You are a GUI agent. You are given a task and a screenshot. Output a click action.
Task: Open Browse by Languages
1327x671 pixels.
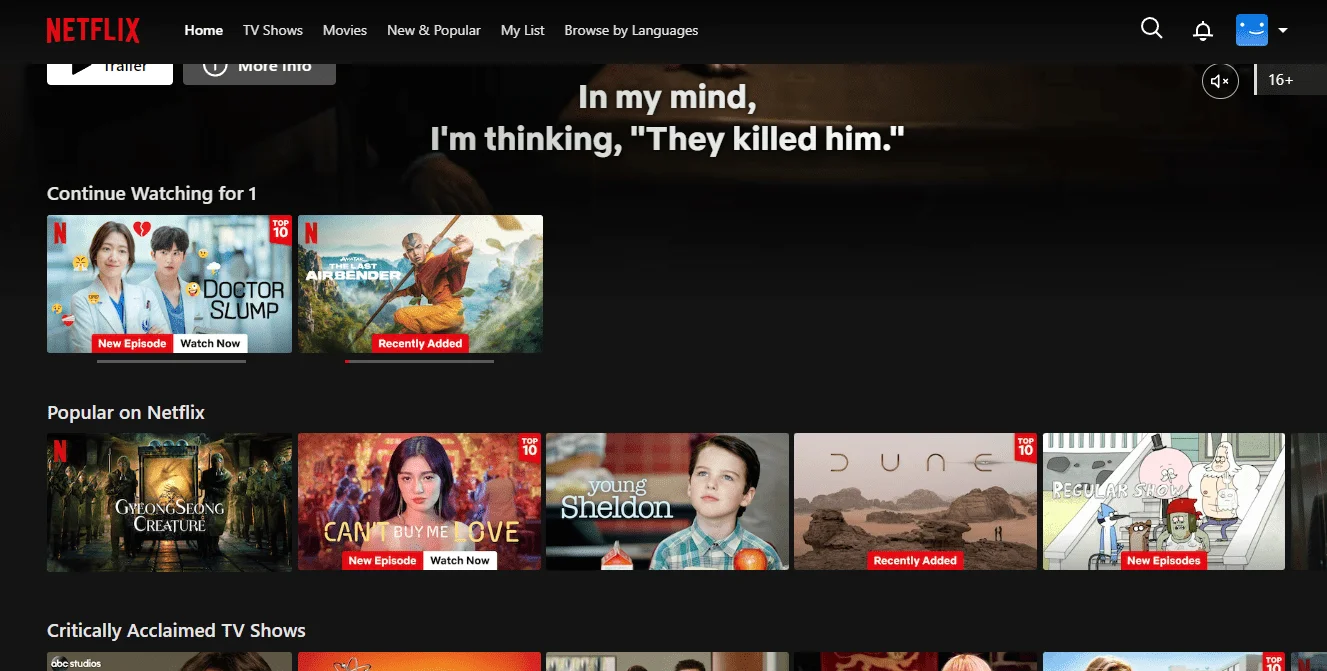click(x=631, y=30)
